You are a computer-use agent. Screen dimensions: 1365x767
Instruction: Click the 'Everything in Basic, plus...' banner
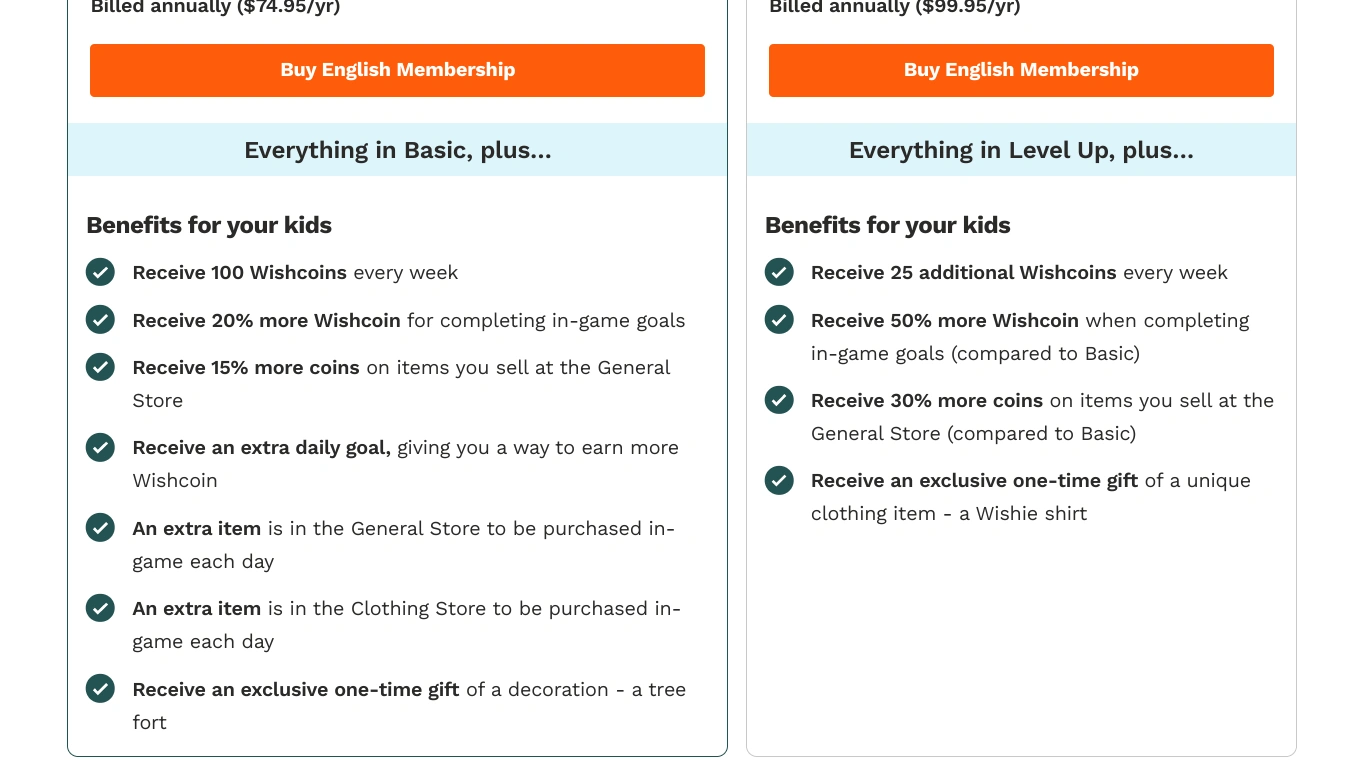[x=397, y=150]
